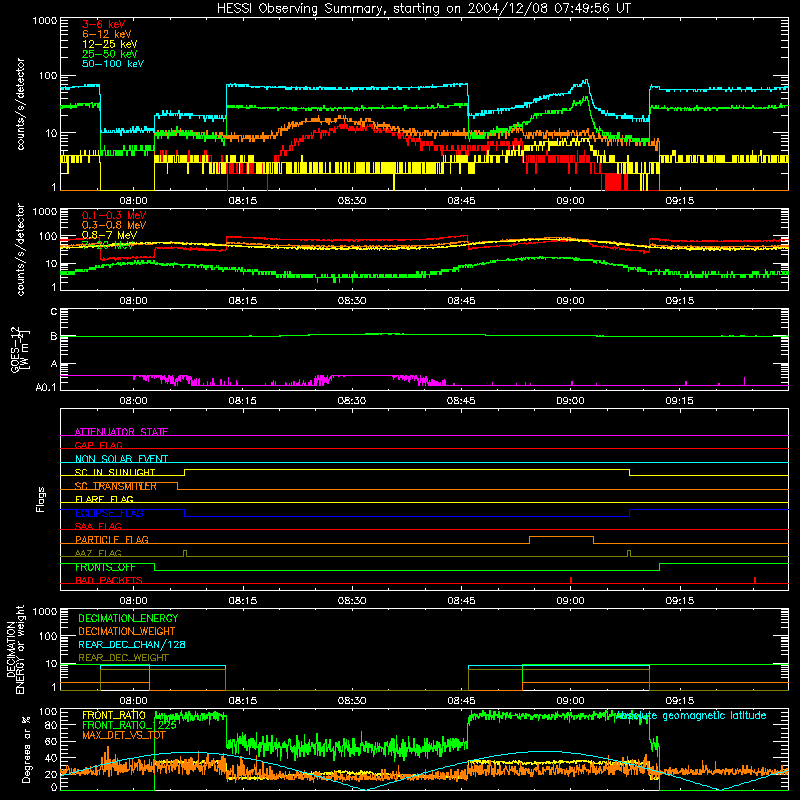
Task: Select the SAA_FLAG label
Action: click(x=98, y=526)
